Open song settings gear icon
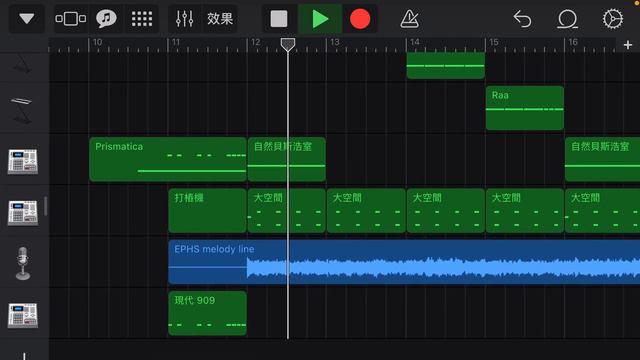Image resolution: width=640 pixels, height=360 pixels. [x=613, y=19]
